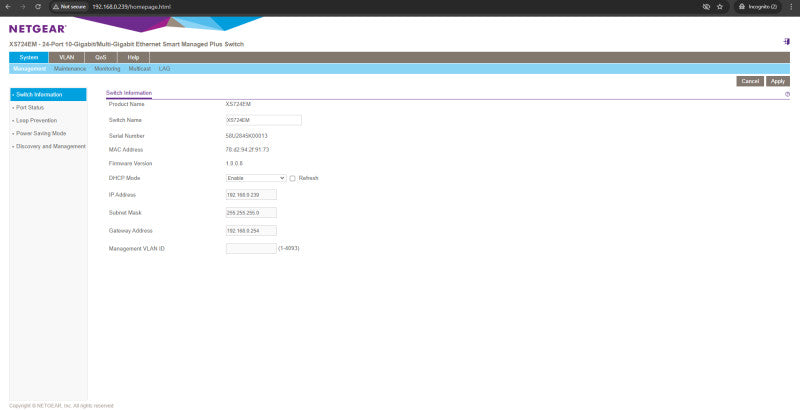Image resolution: width=800 pixels, height=410 pixels.
Task: Click the Cancel button
Action: pos(750,81)
